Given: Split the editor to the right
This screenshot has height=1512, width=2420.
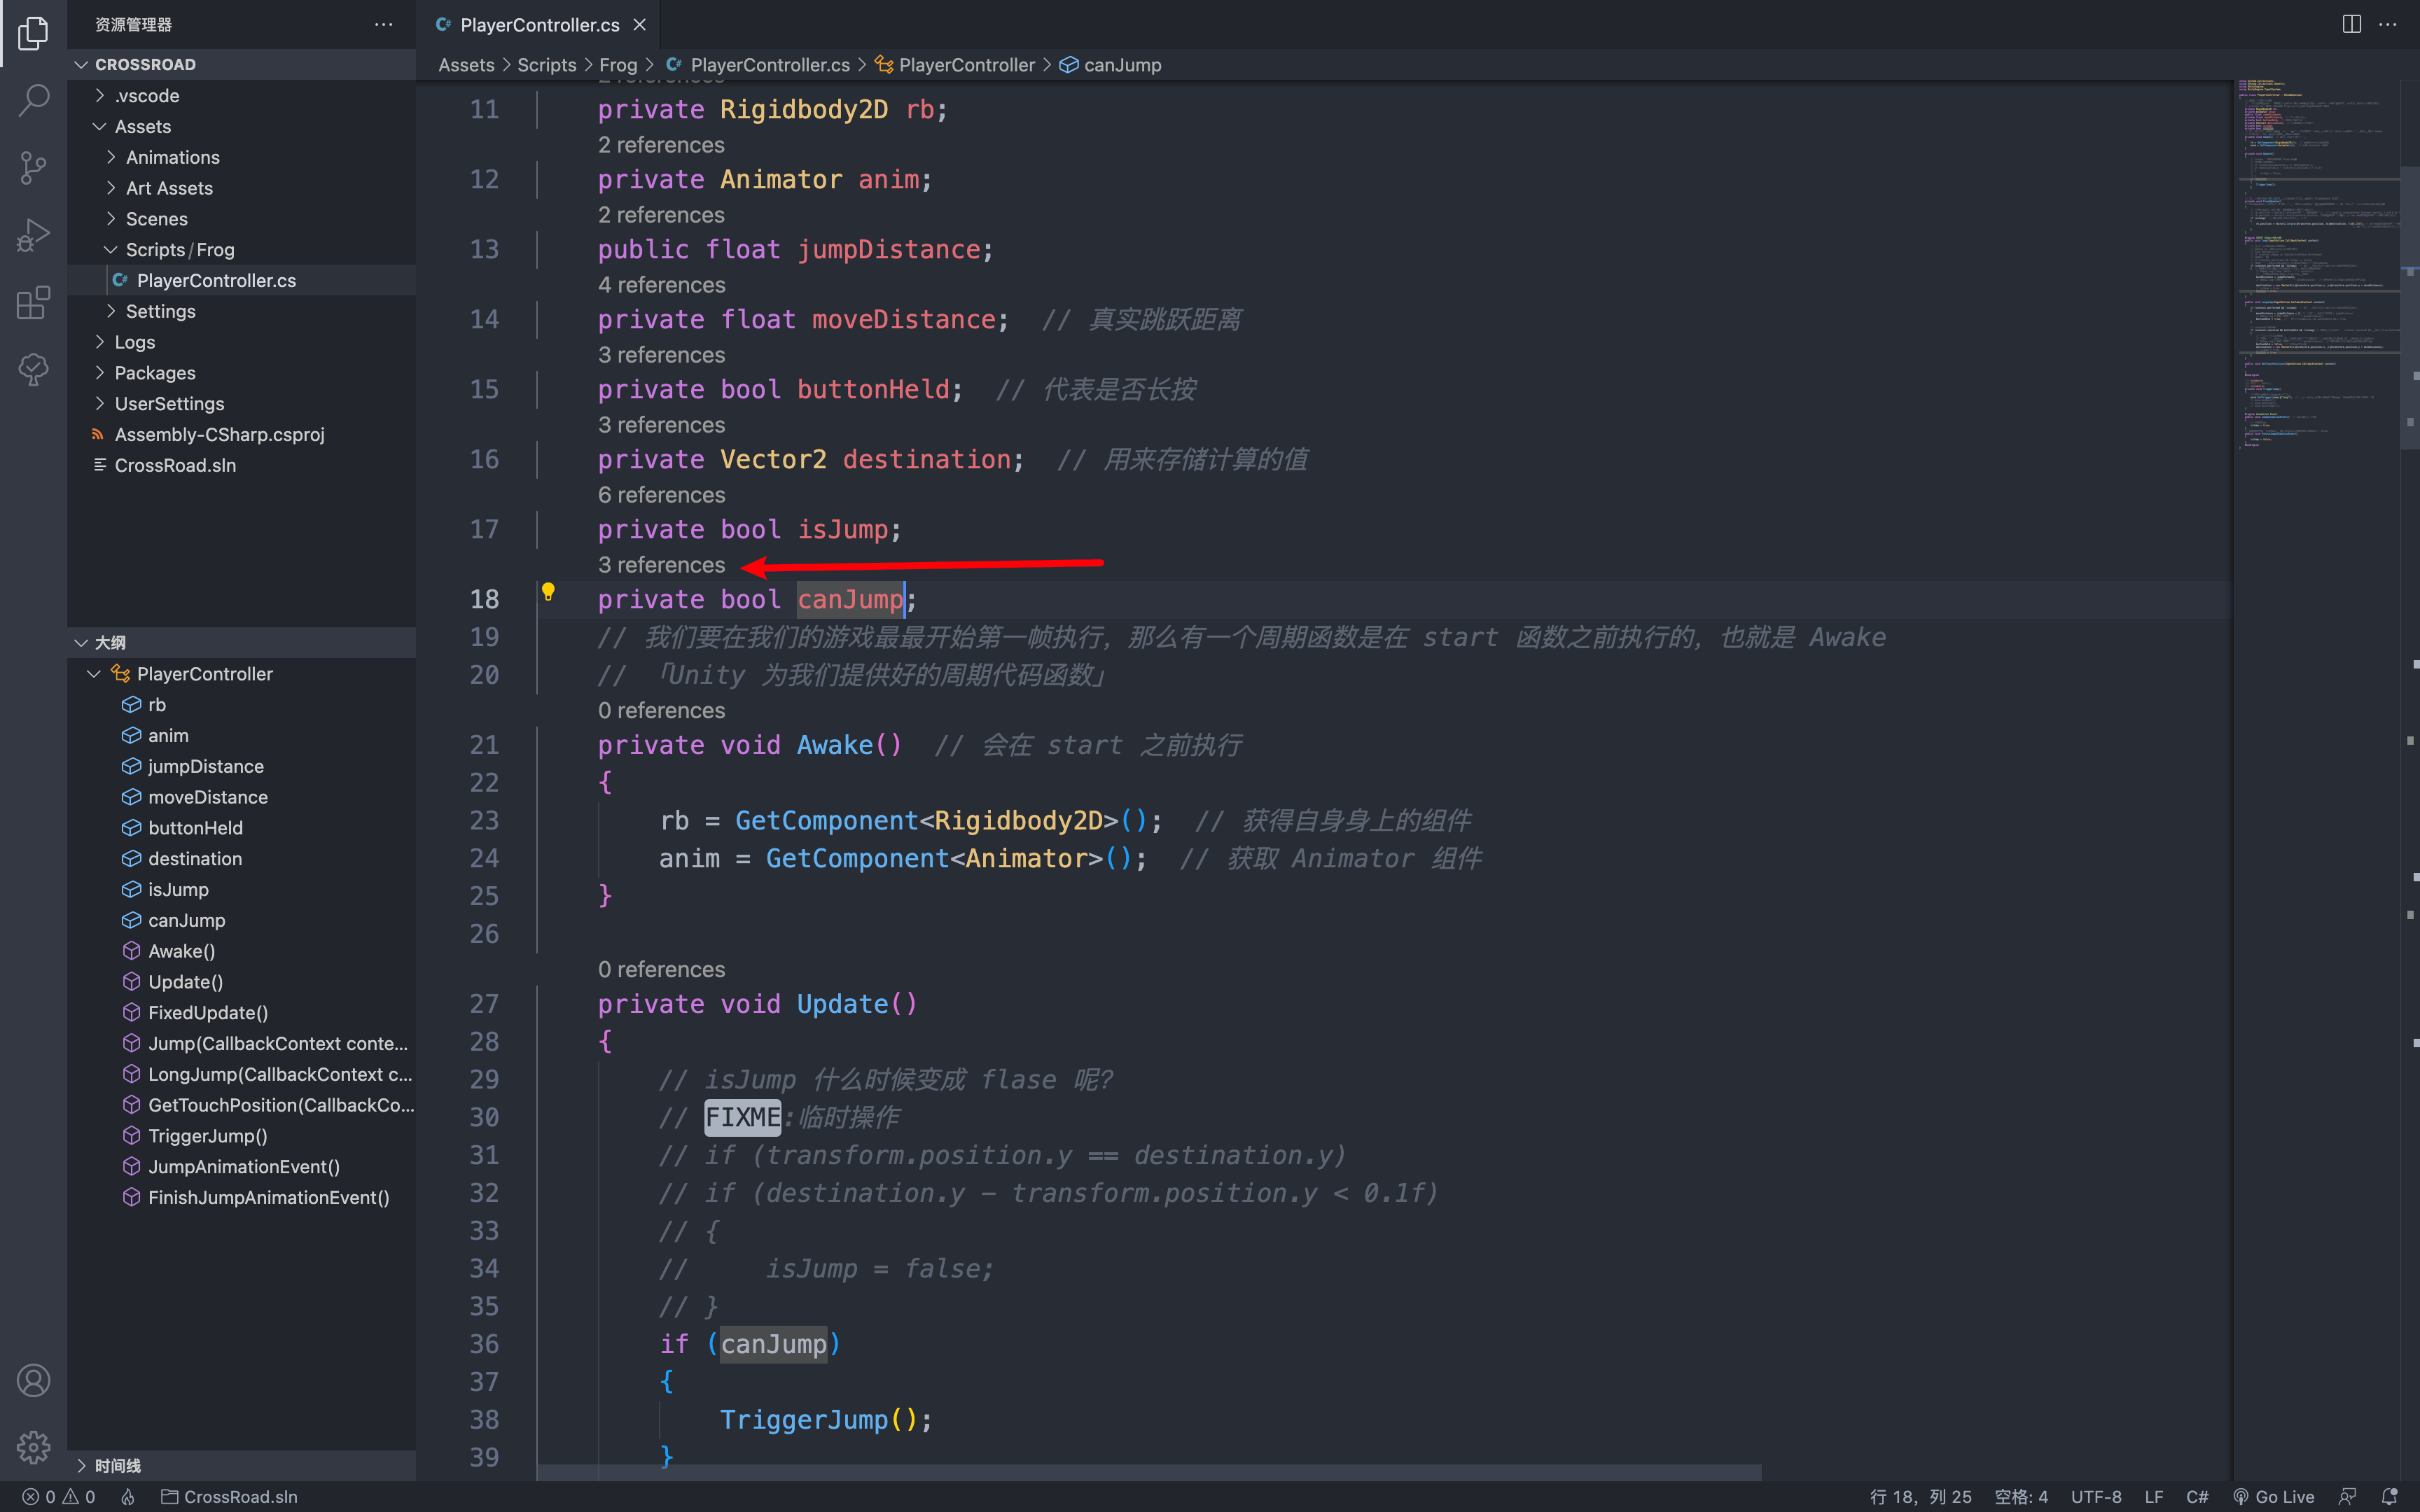Looking at the screenshot, I should (2351, 24).
